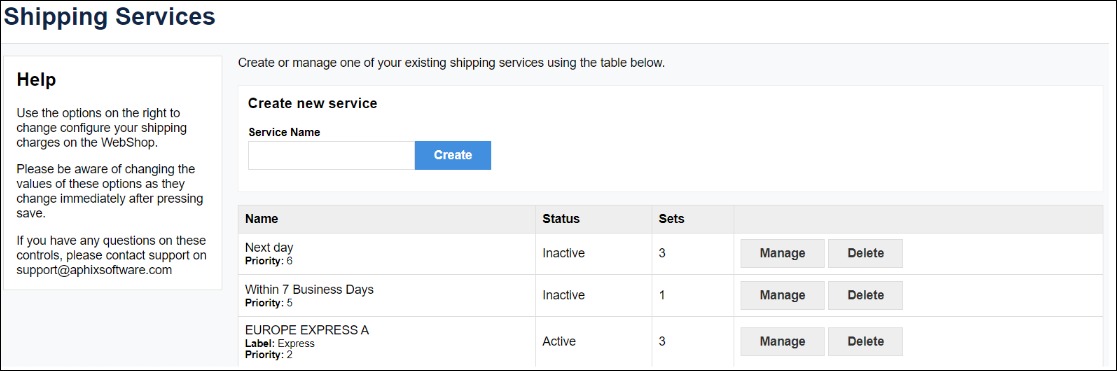Viewport: 1117px width, 371px height.
Task: Click the Active status of EUROPE EXPRESS A
Action: [x=559, y=342]
